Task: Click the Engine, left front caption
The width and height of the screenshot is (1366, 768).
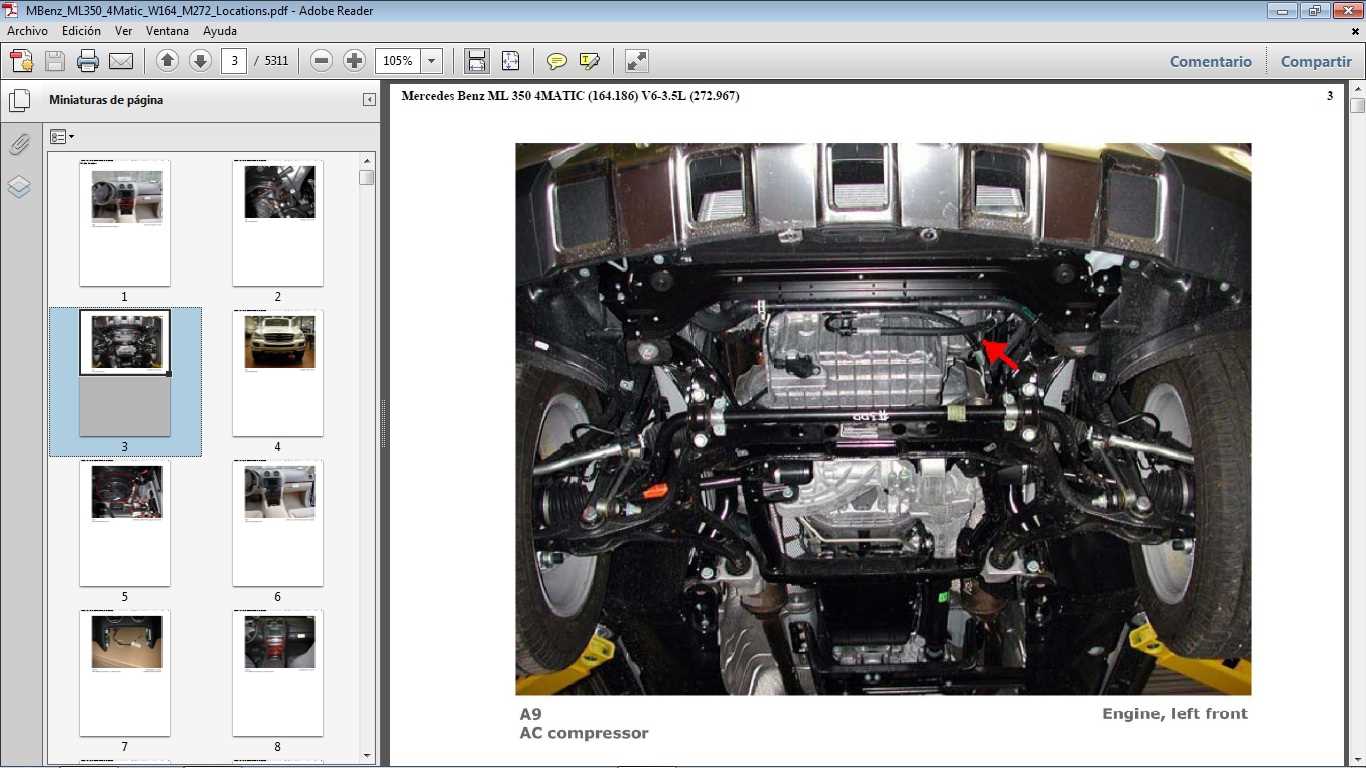Action: point(1175,714)
